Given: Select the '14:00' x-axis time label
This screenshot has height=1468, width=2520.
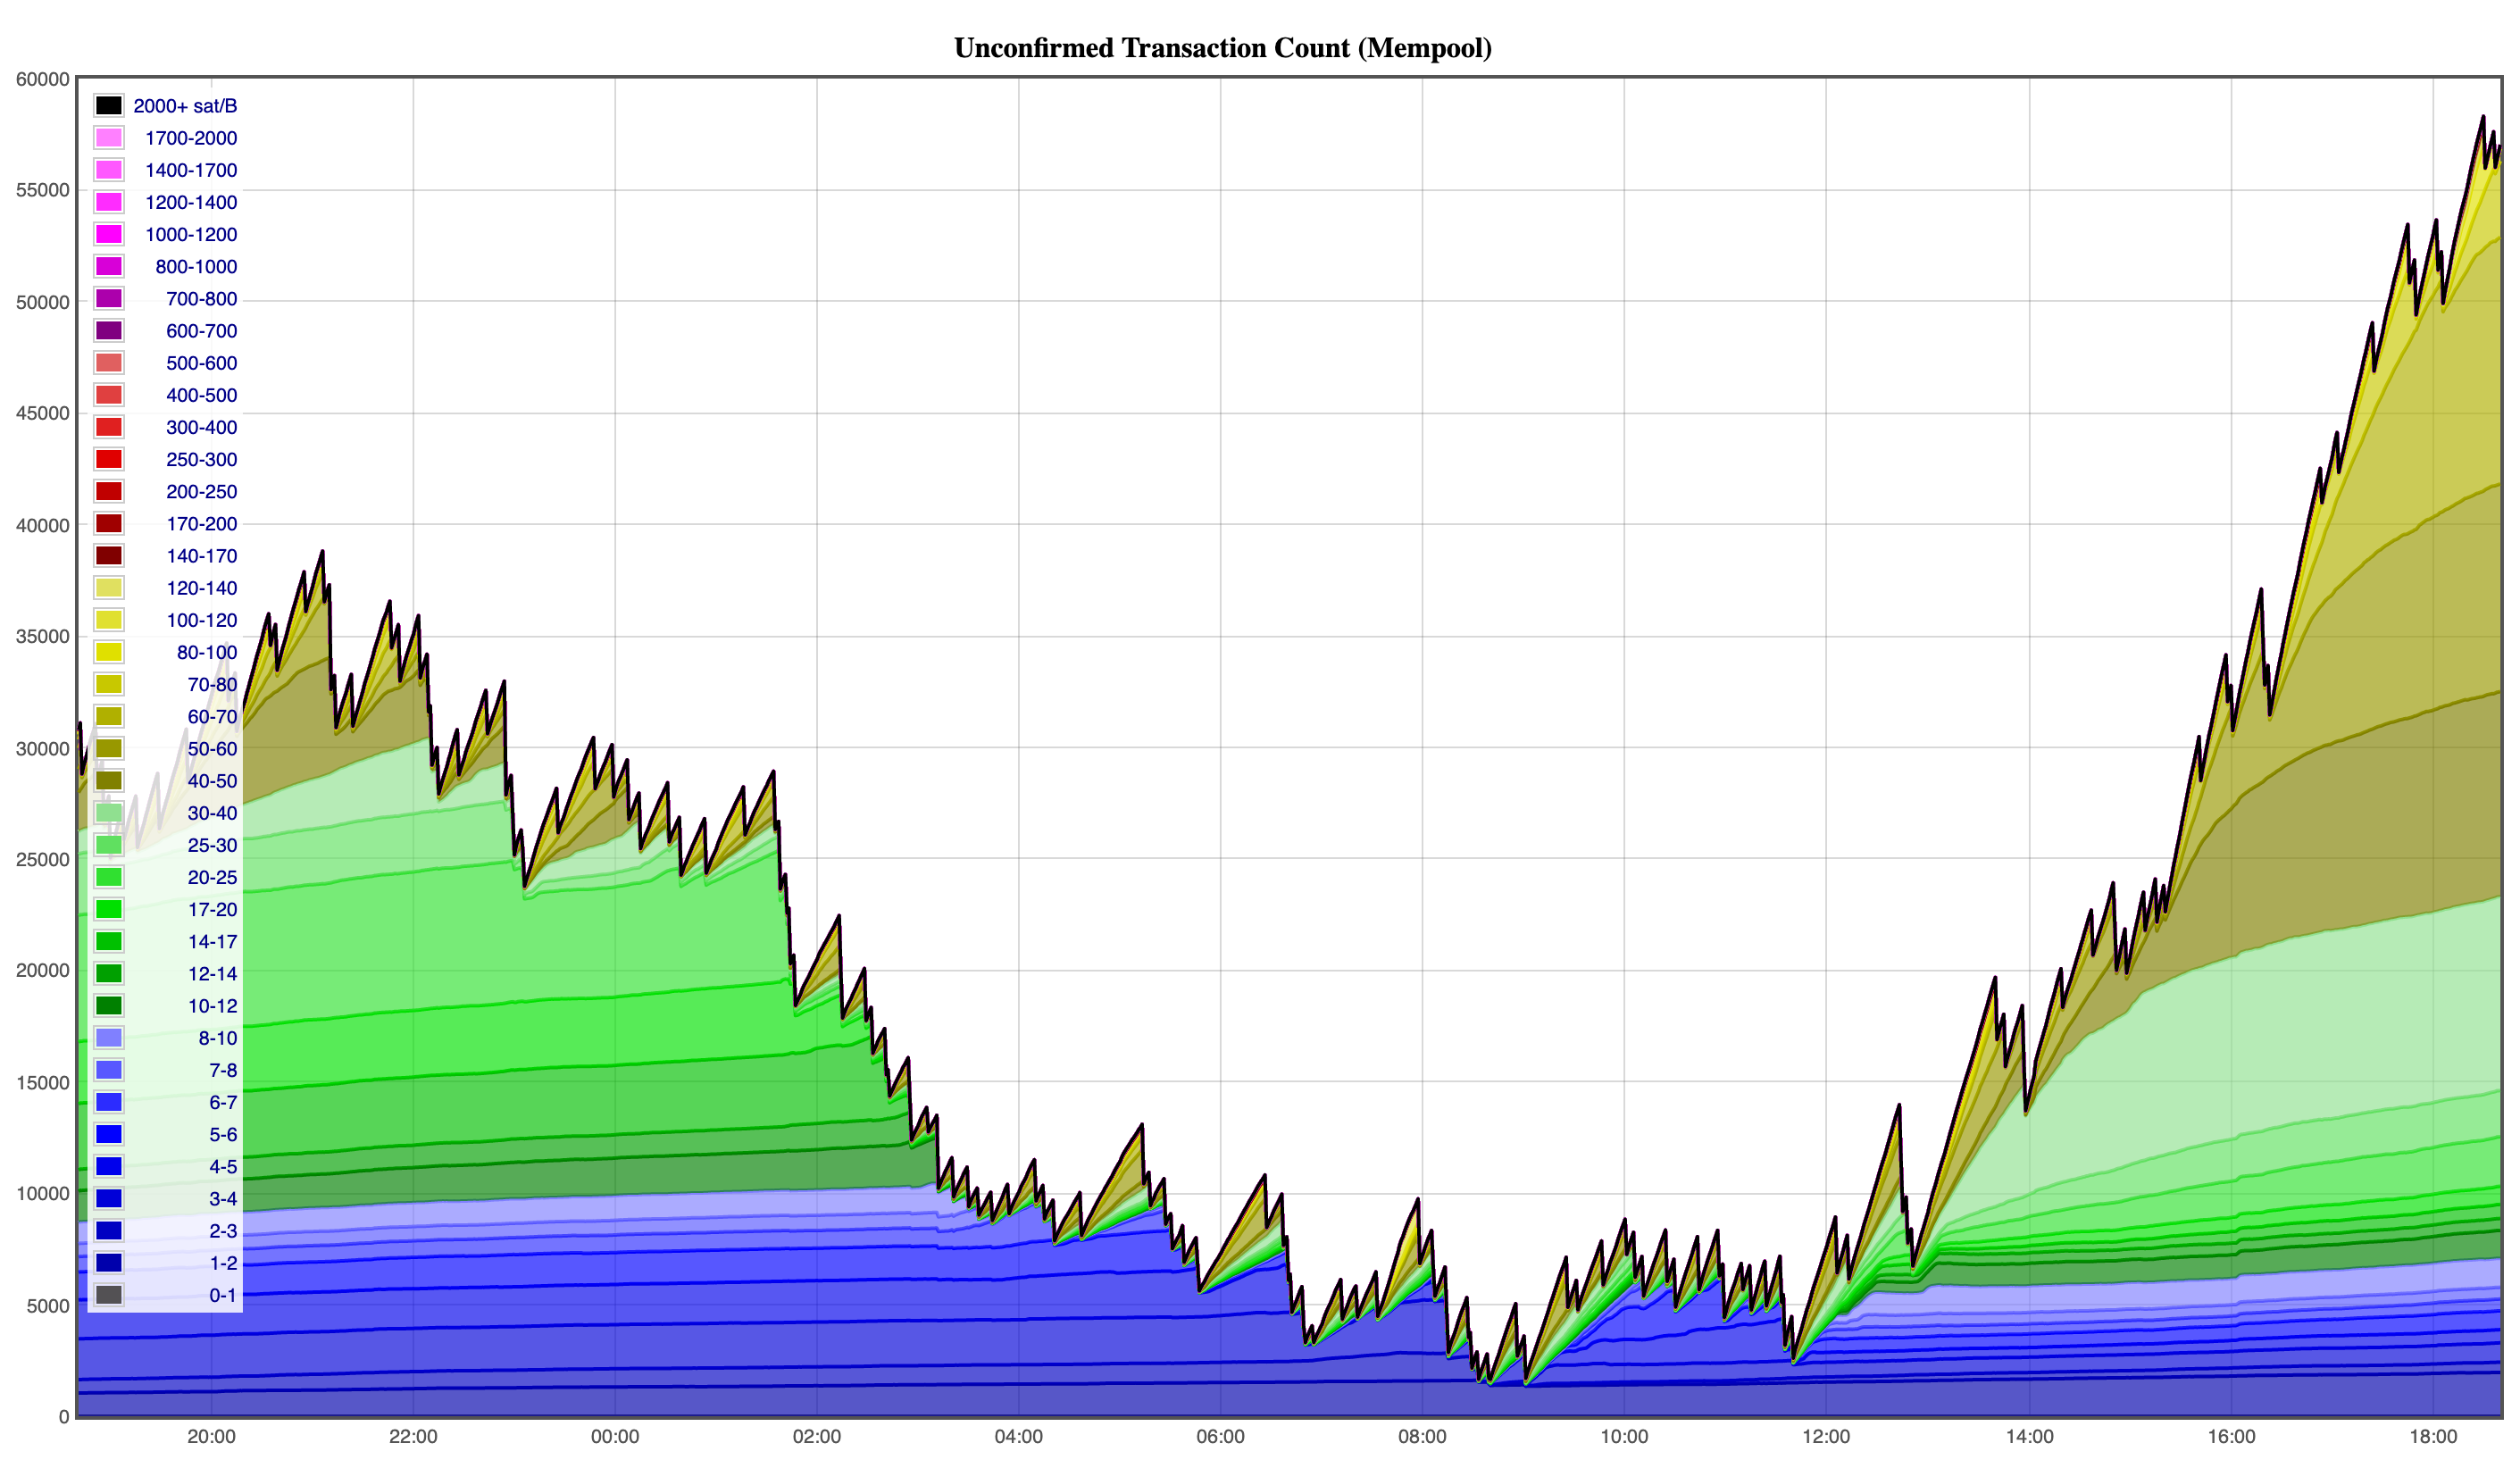Looking at the screenshot, I should (2029, 1437).
